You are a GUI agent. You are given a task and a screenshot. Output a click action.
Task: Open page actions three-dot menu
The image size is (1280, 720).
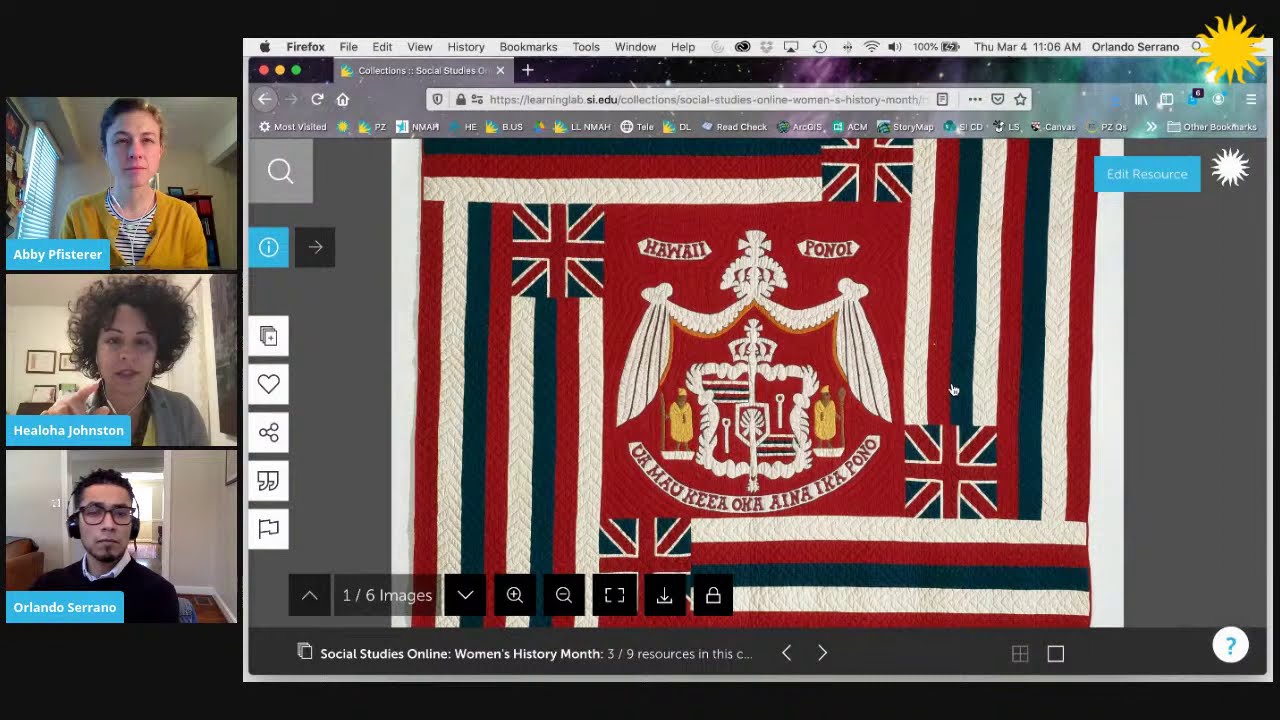(975, 100)
